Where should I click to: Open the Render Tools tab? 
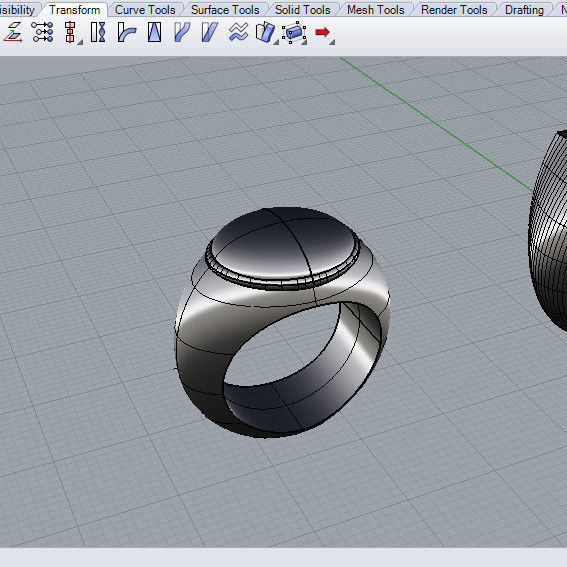pos(454,10)
